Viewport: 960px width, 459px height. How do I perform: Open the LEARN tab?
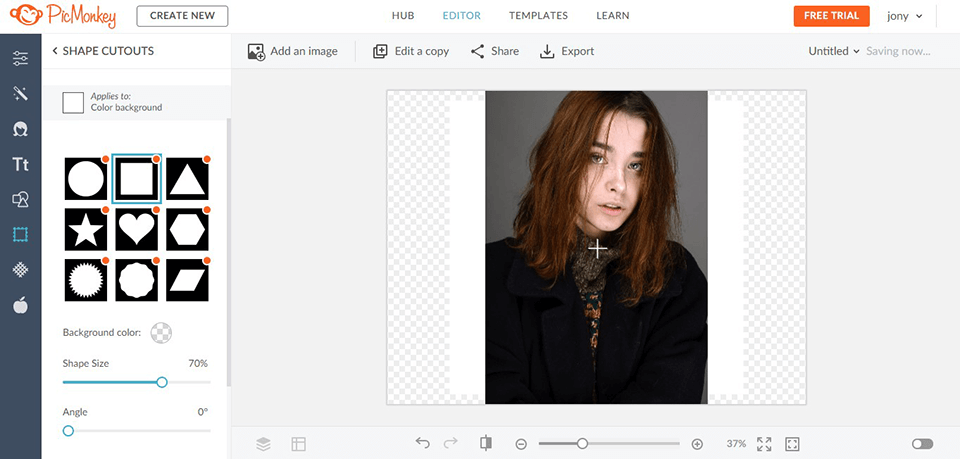tap(612, 16)
